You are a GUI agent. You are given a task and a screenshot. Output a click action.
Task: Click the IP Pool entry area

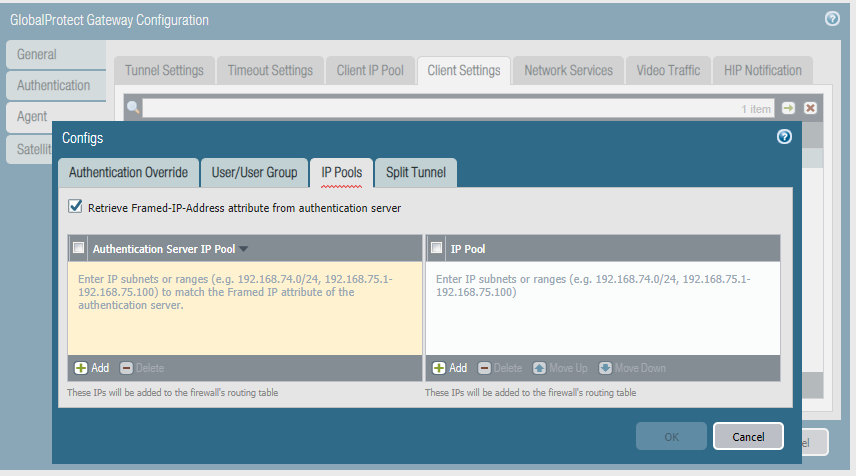pos(603,308)
